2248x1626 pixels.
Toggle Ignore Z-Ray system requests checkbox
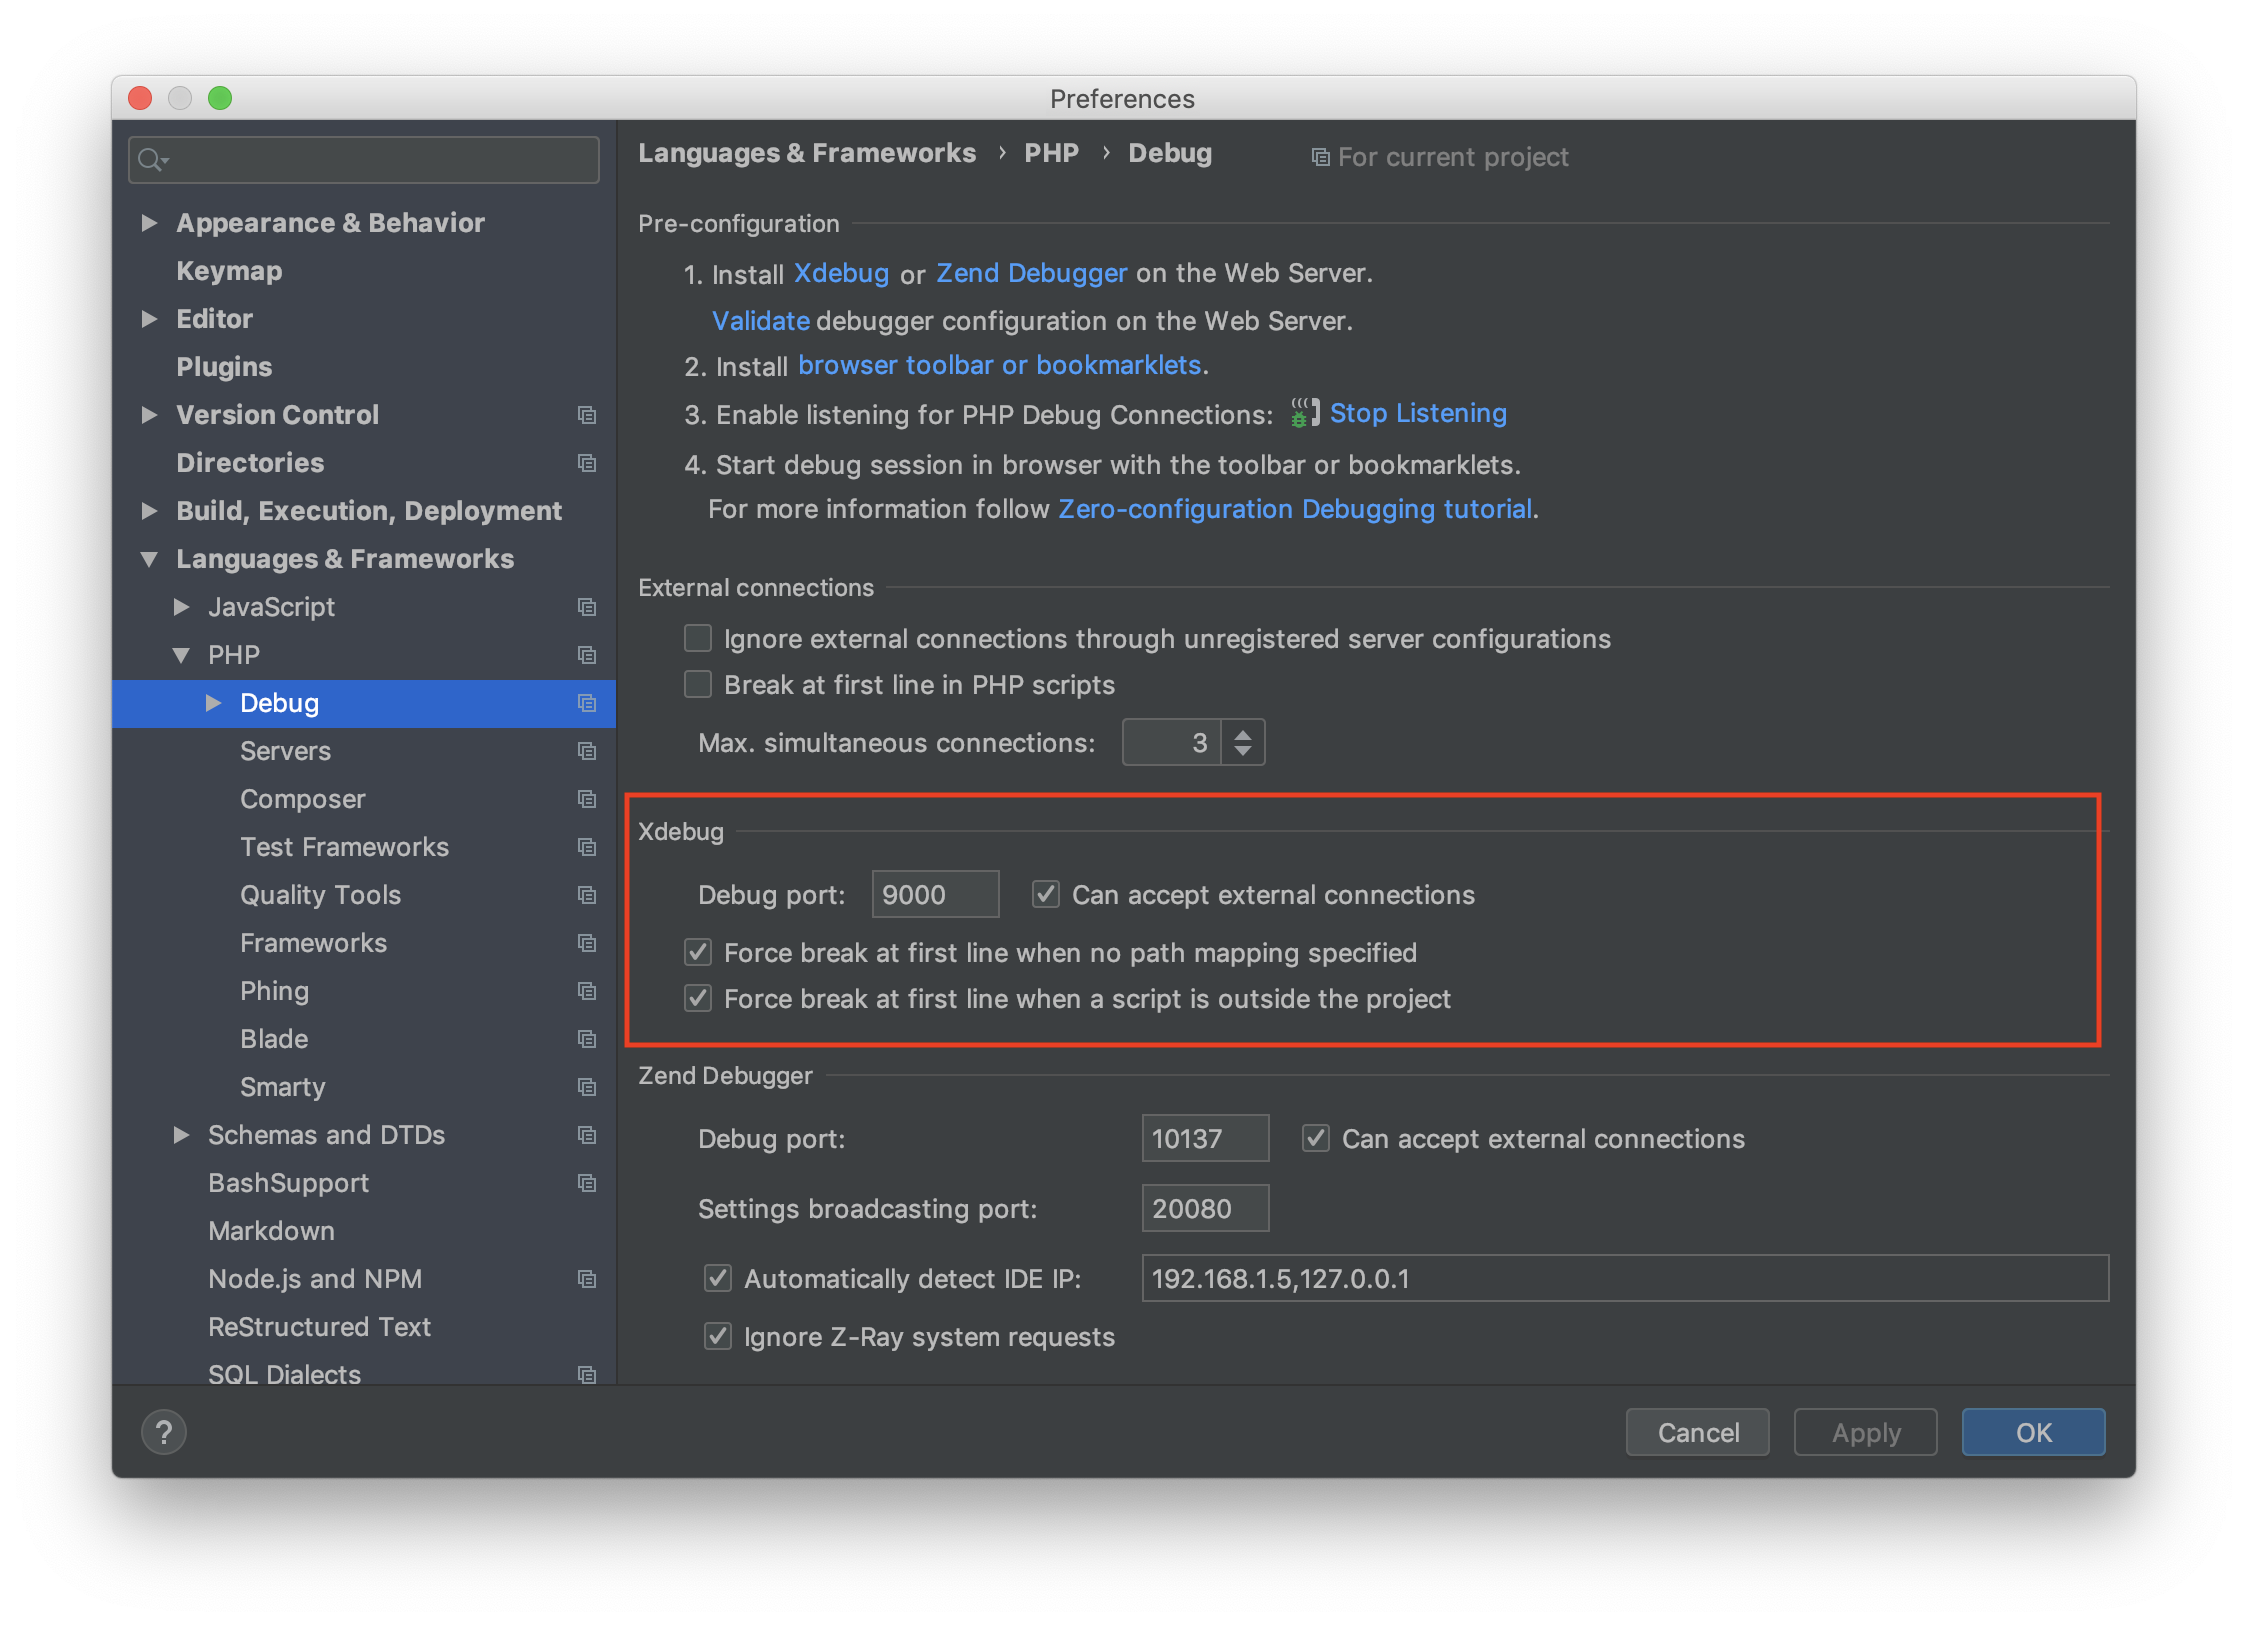coord(718,1336)
